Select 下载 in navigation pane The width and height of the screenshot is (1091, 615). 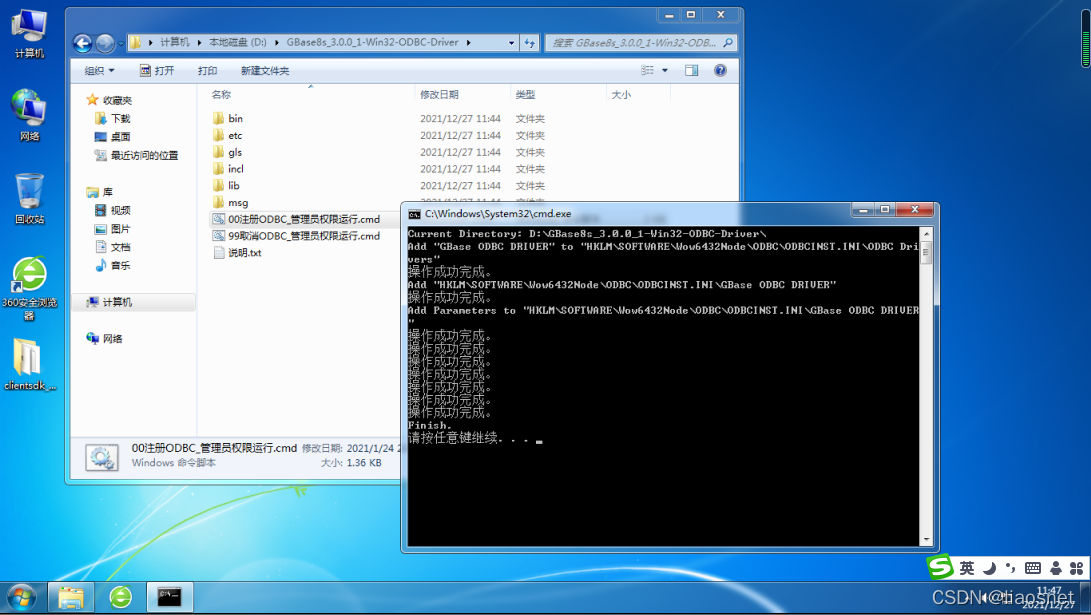pos(113,118)
